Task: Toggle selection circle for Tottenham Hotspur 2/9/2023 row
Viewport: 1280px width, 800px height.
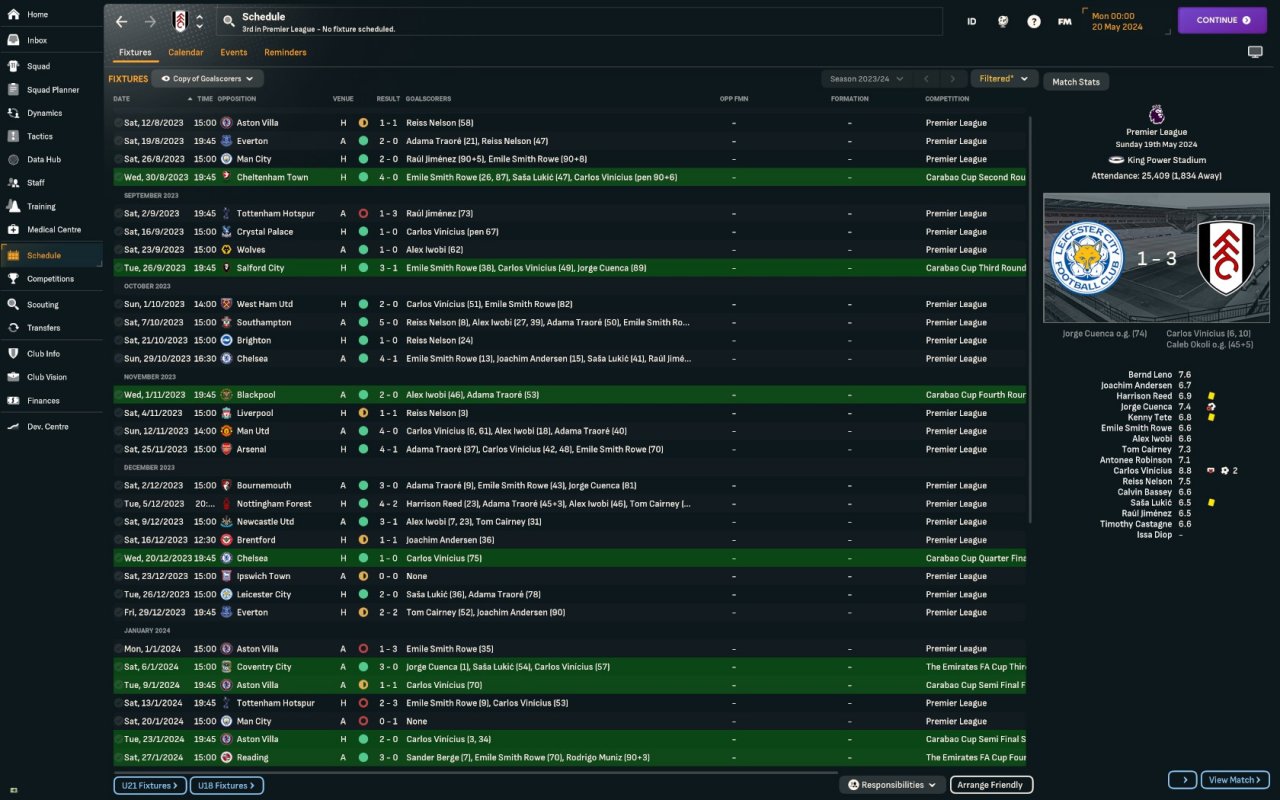Action: [x=118, y=213]
